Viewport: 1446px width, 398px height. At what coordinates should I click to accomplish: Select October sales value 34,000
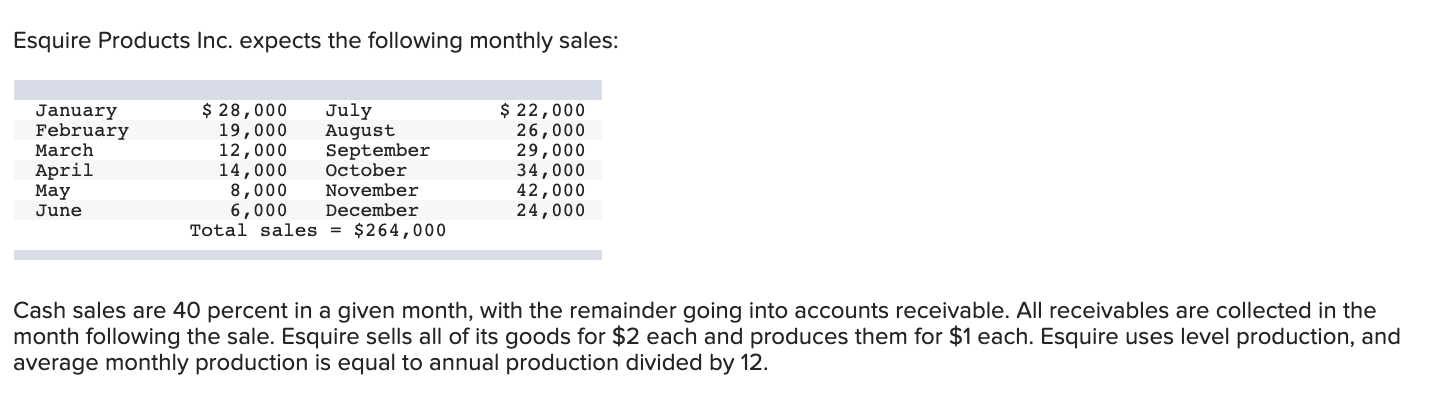coord(551,170)
